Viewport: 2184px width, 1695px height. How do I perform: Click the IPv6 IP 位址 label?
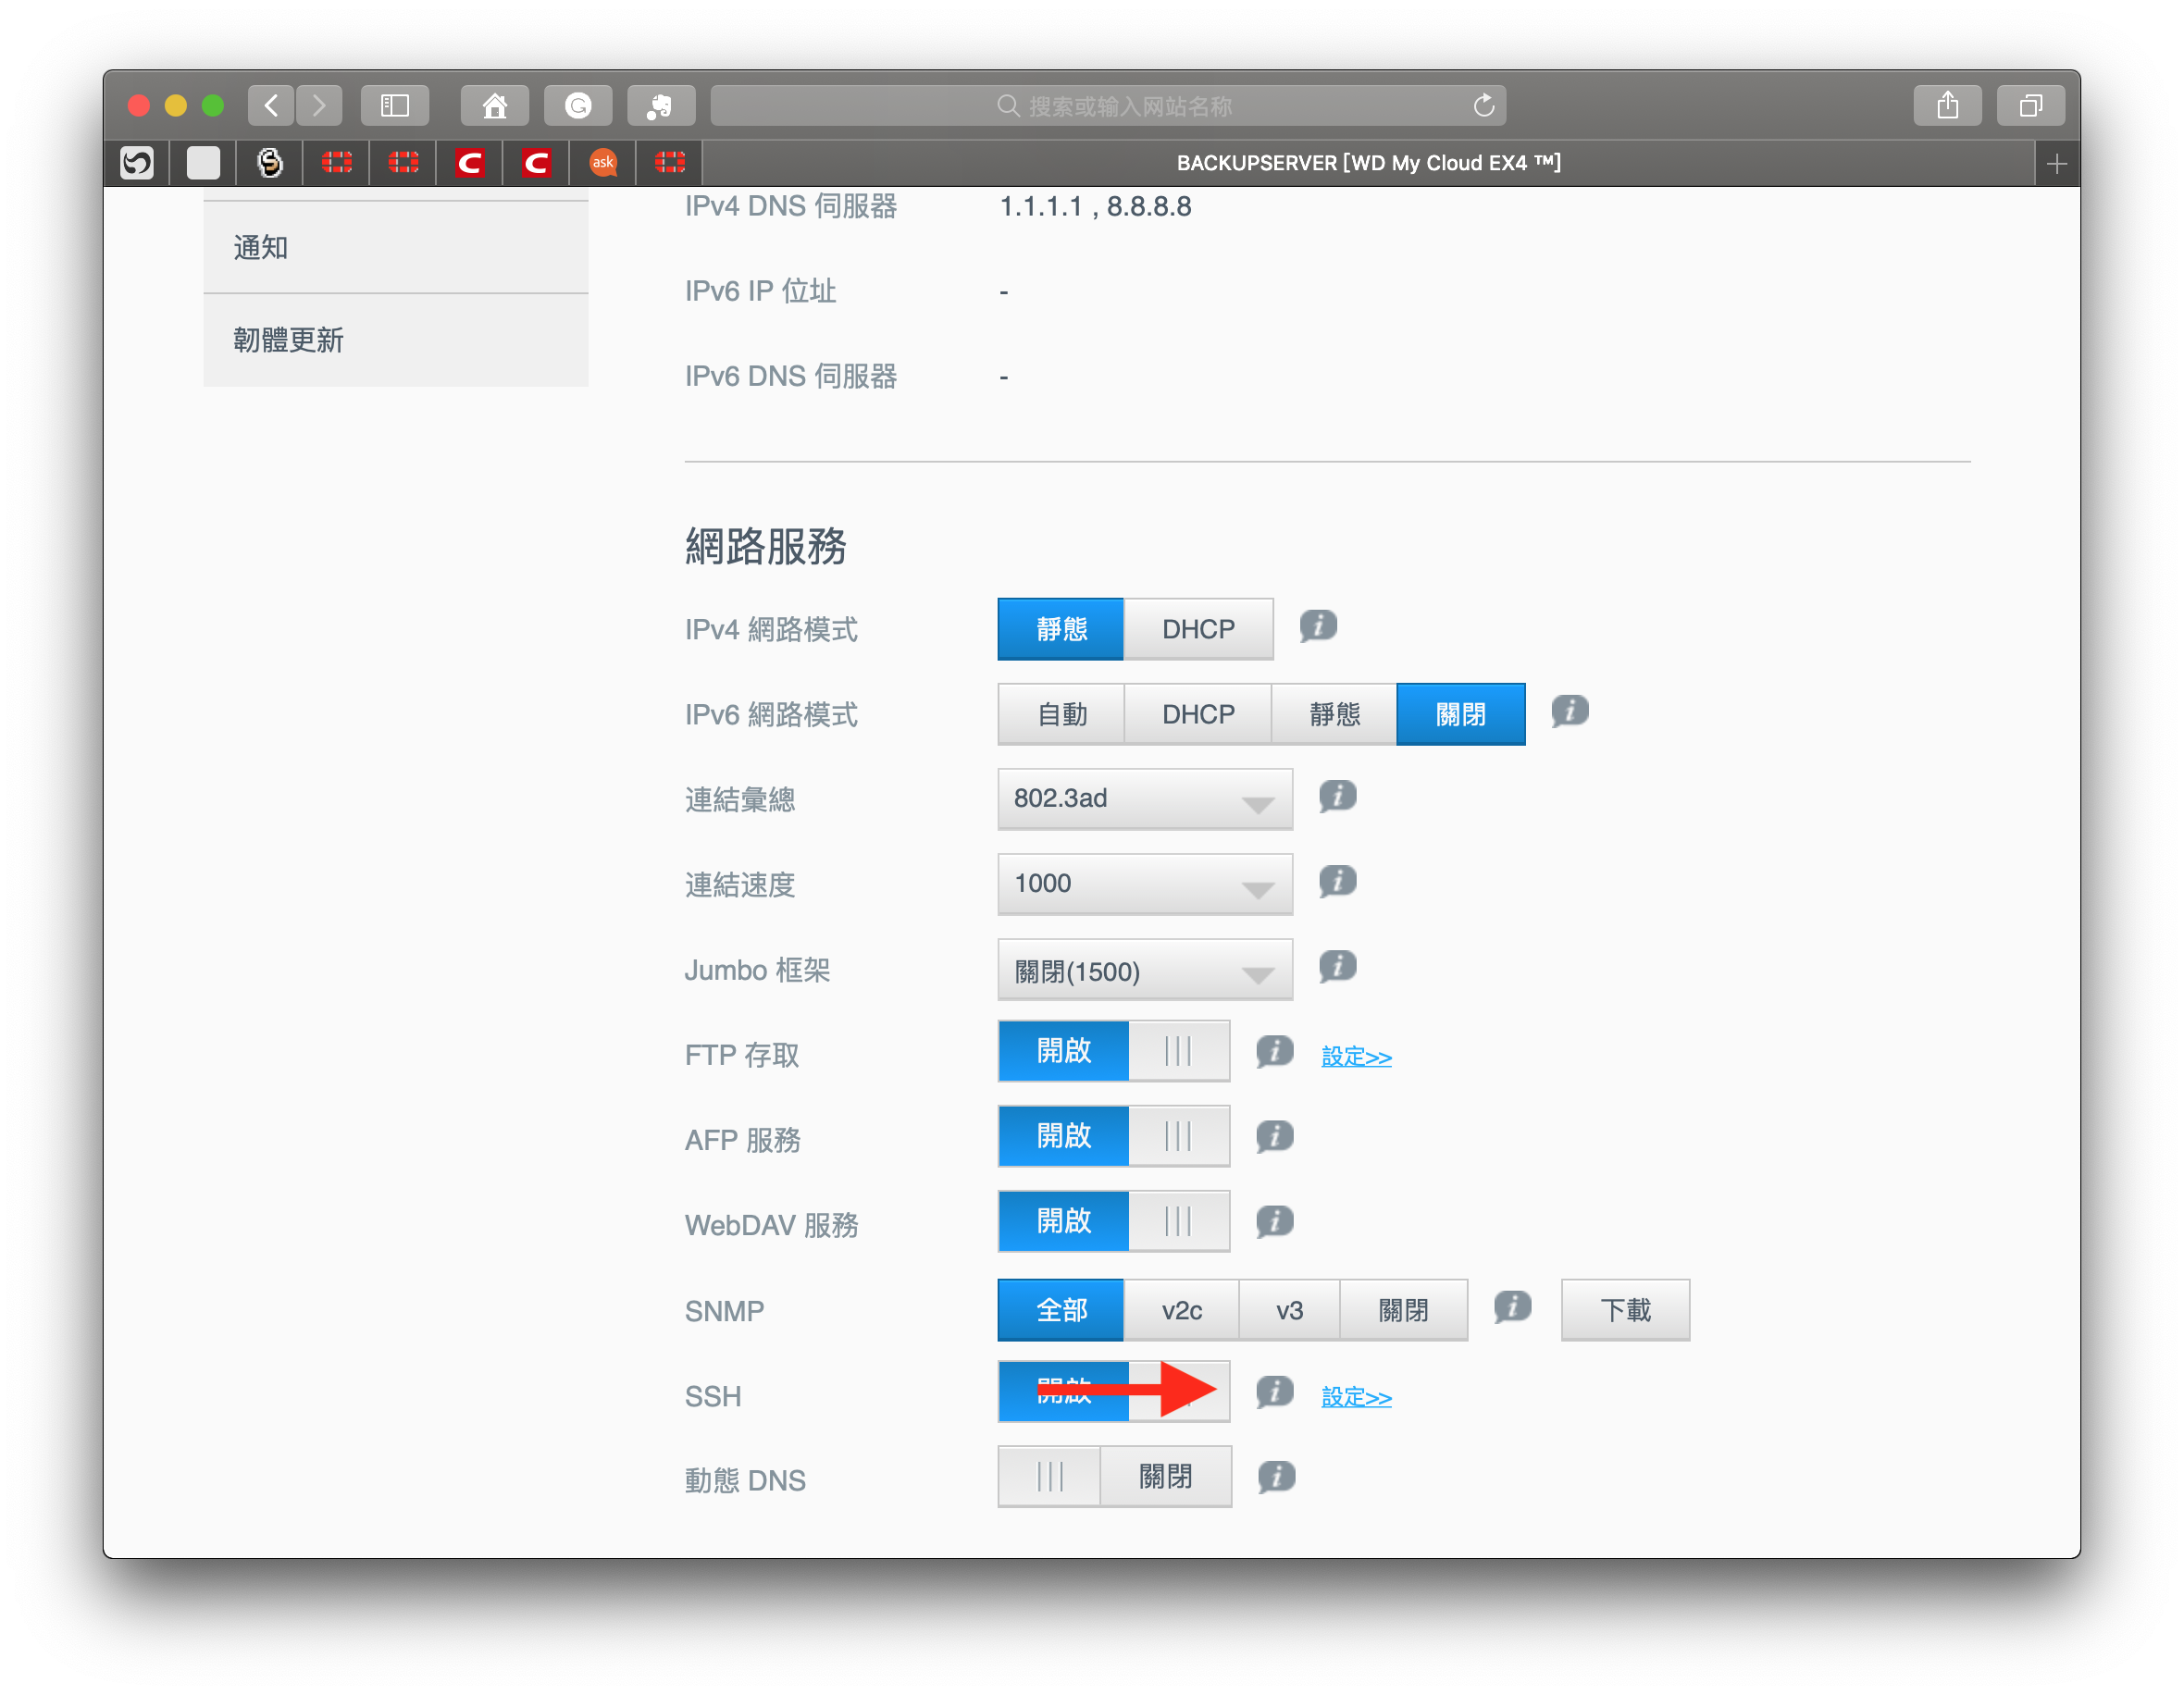click(x=761, y=292)
